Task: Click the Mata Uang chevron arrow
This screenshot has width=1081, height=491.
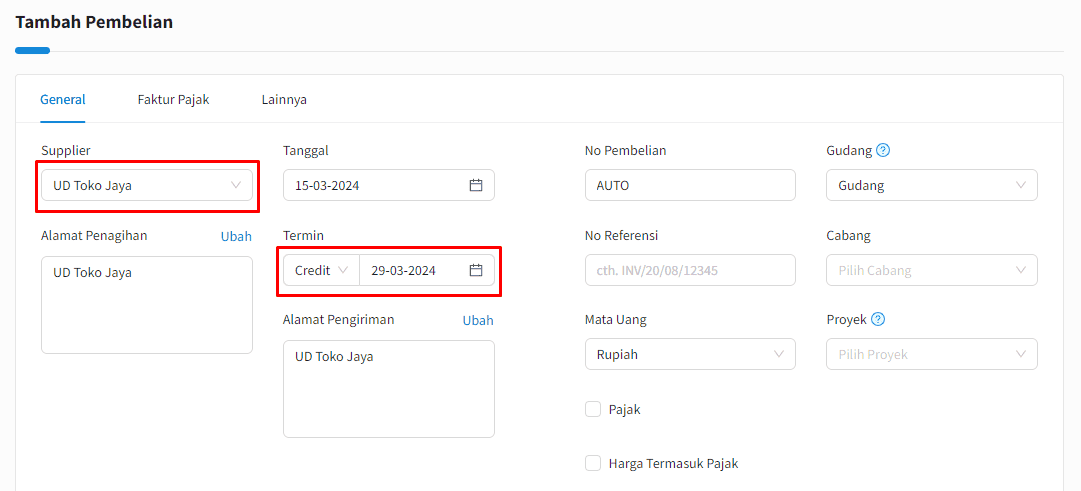Action: point(779,354)
